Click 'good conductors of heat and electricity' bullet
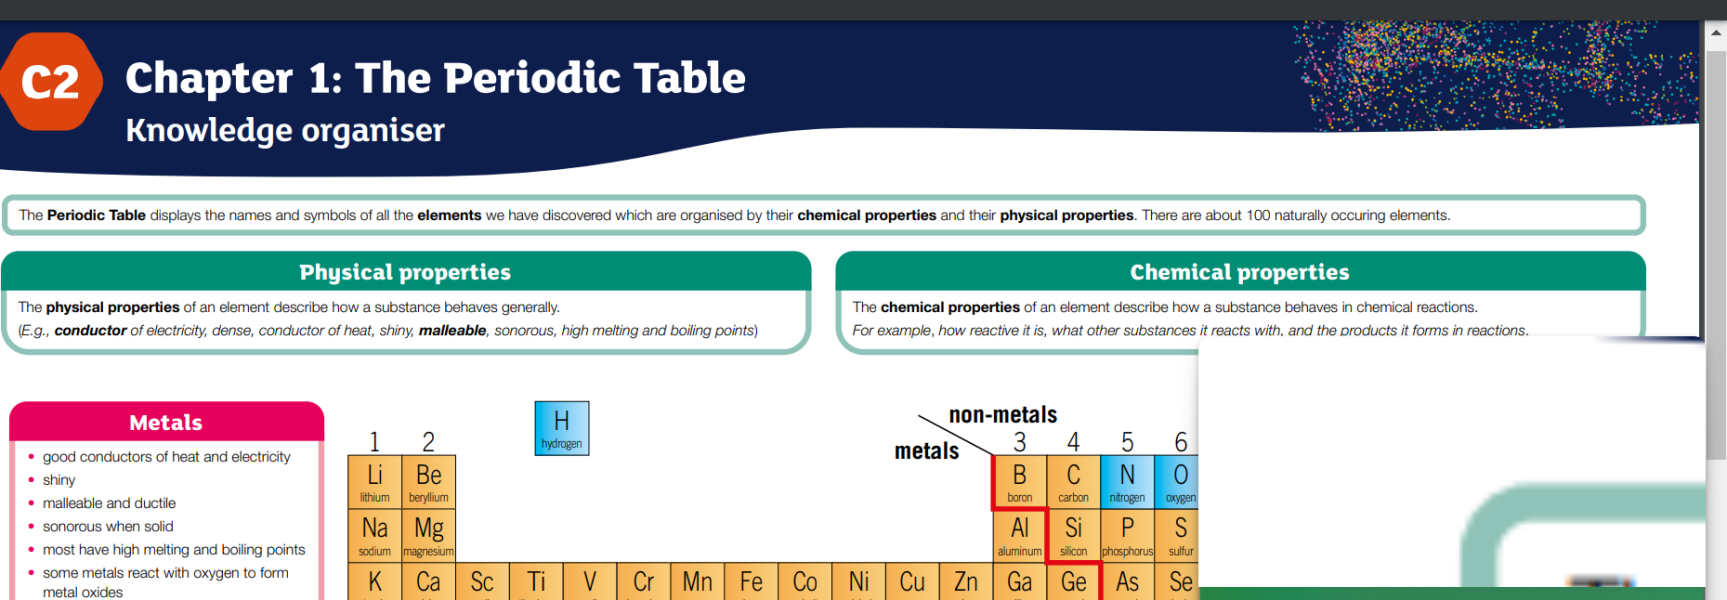This screenshot has width=1727, height=600. [x=166, y=457]
